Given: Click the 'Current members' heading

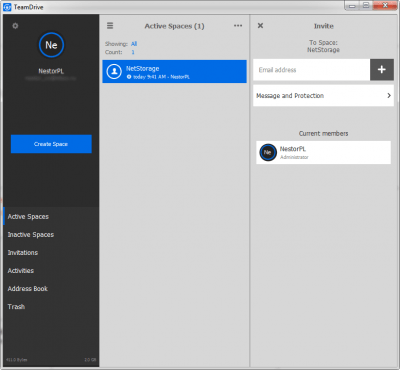Looking at the screenshot, I should pyautogui.click(x=323, y=133).
